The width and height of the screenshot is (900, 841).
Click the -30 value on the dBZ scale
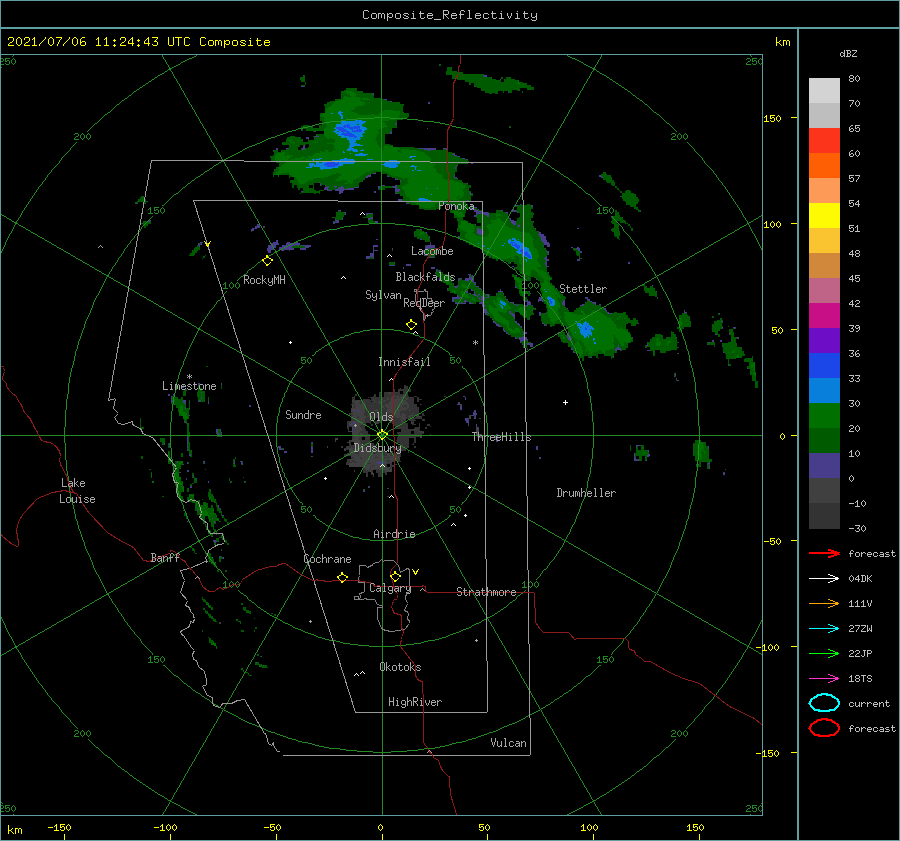[857, 528]
